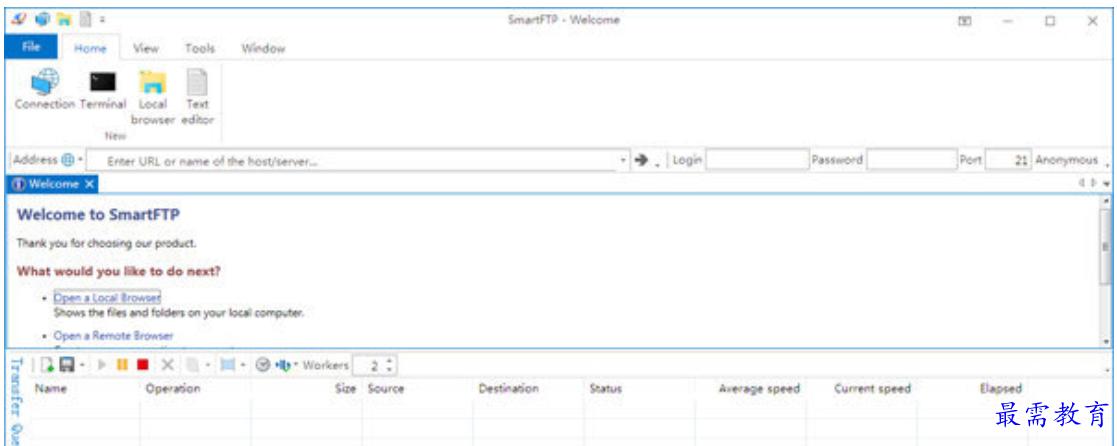Open the save queue dropdown arrow
Viewport: 1117px width, 446px height.
click(83, 365)
